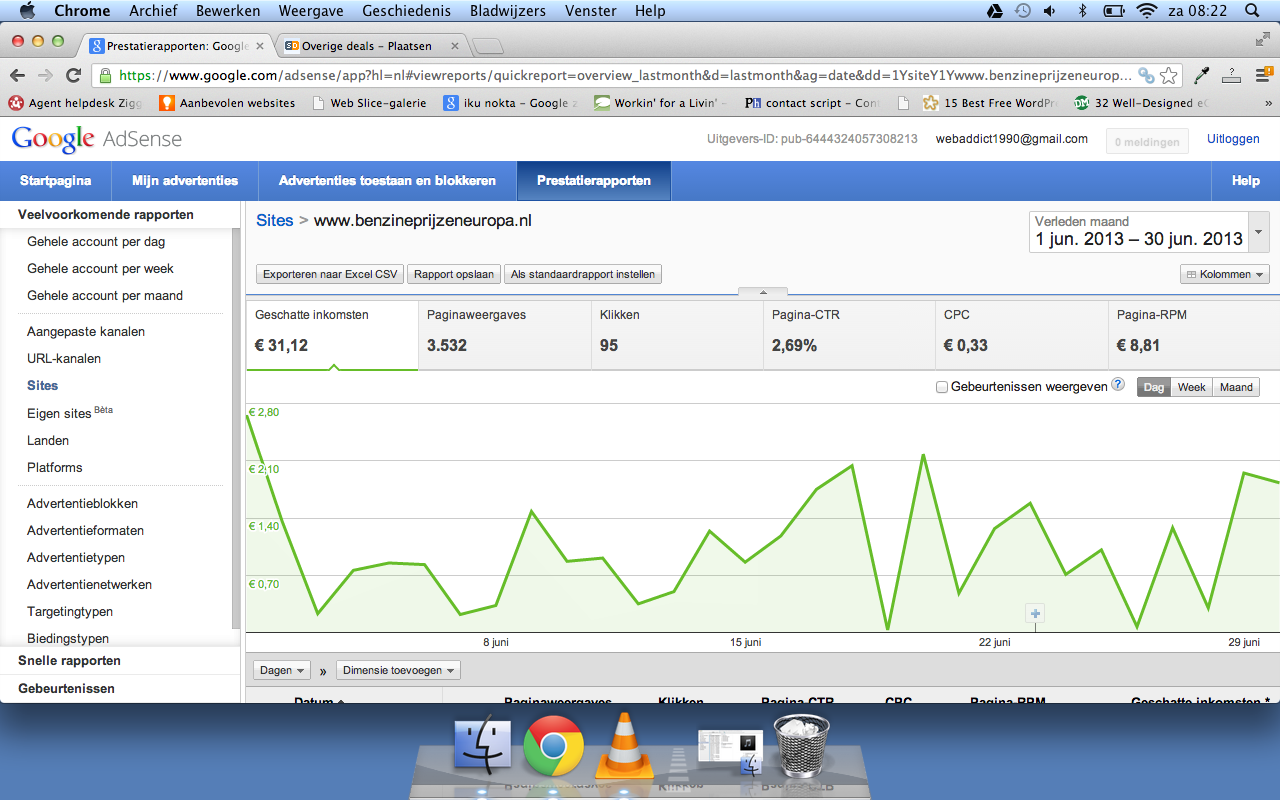Click the 0 meldingen button
Viewport: 1280px width, 800px height.
[x=1147, y=142]
